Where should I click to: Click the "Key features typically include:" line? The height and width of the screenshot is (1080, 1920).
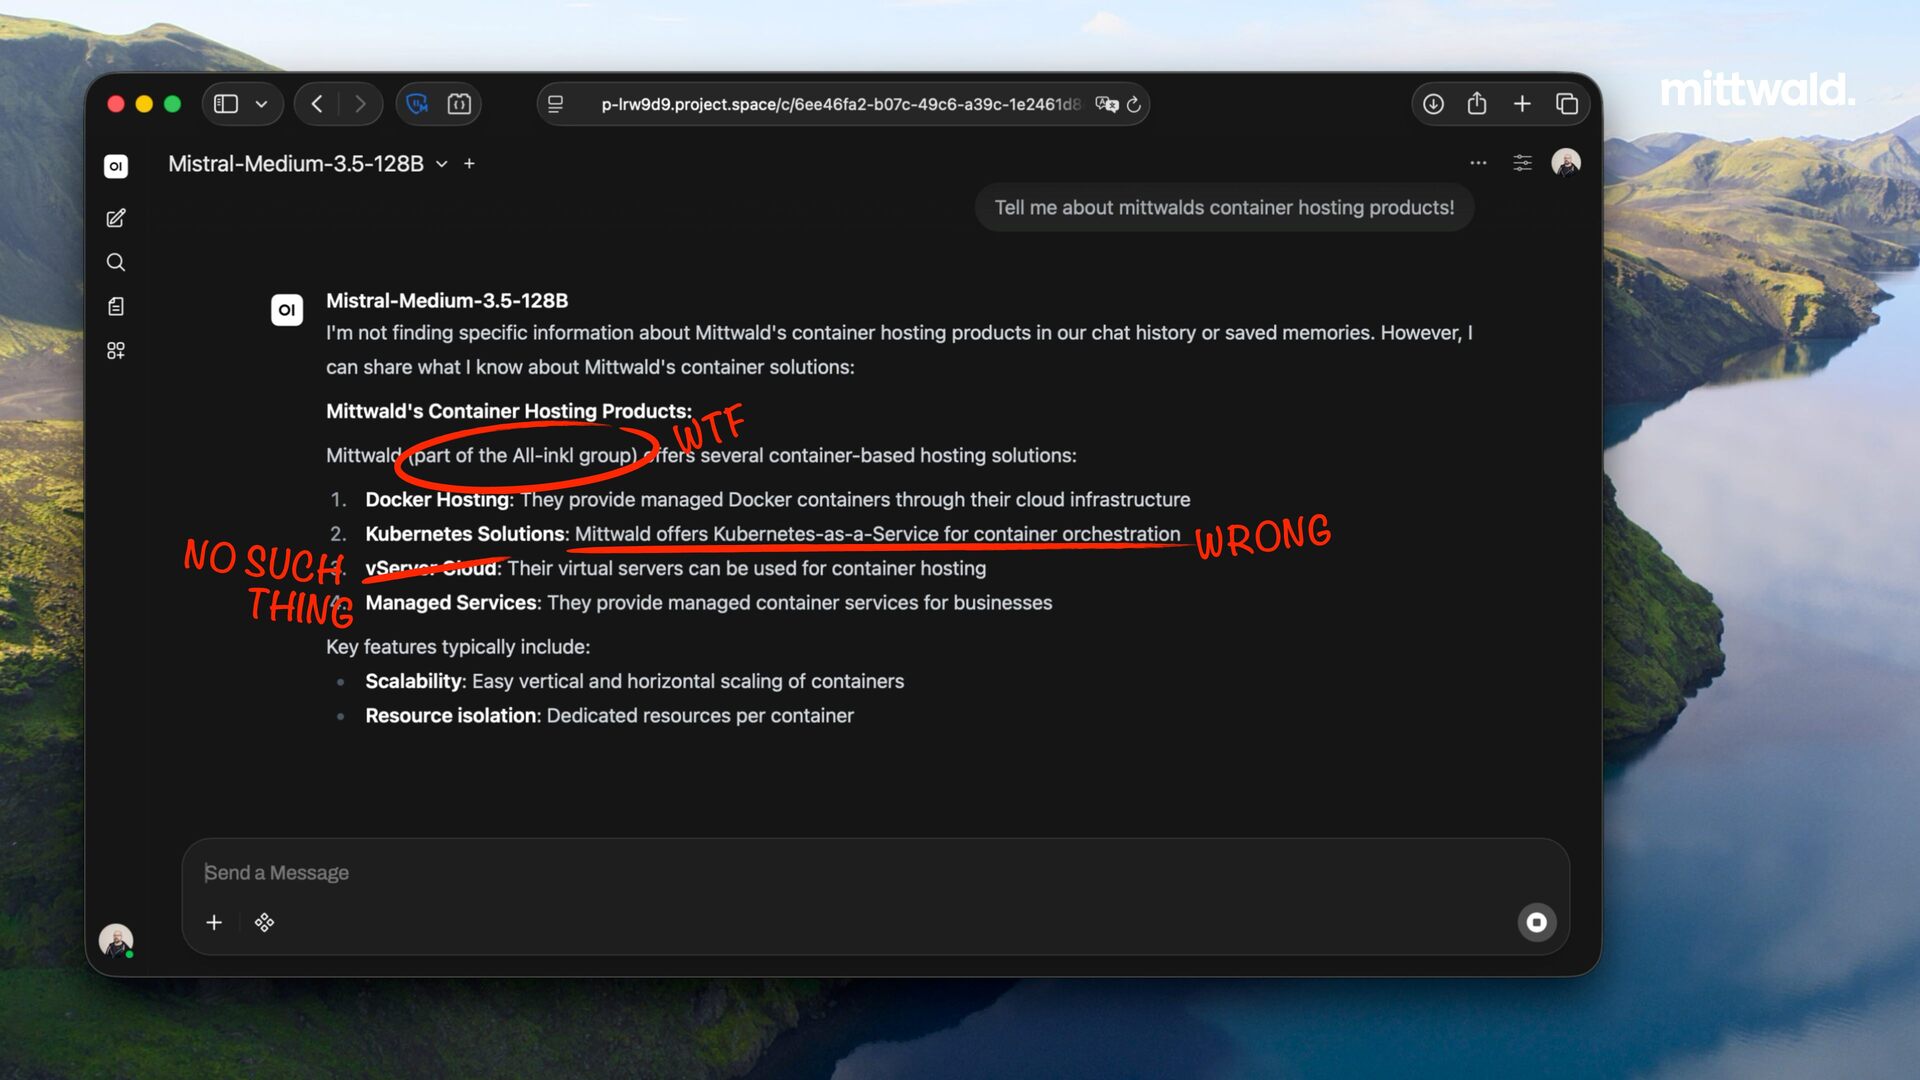(458, 647)
